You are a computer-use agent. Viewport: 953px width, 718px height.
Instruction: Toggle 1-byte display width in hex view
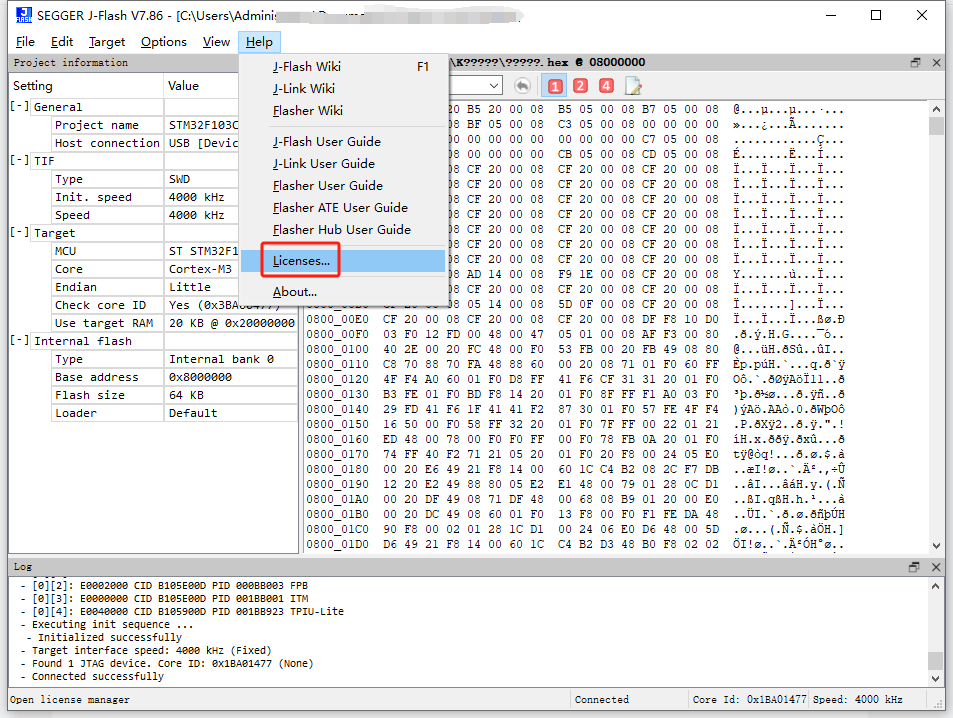point(553,86)
